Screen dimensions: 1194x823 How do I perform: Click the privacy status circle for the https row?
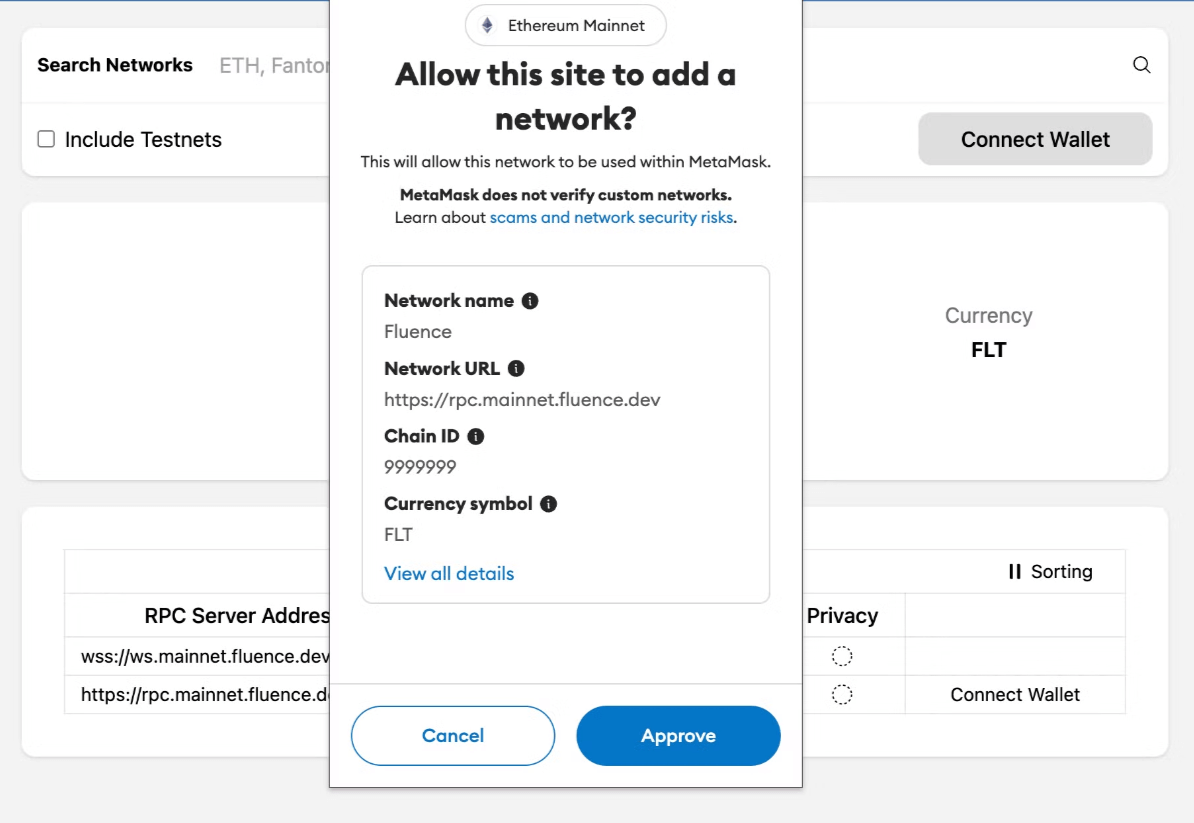(x=842, y=694)
